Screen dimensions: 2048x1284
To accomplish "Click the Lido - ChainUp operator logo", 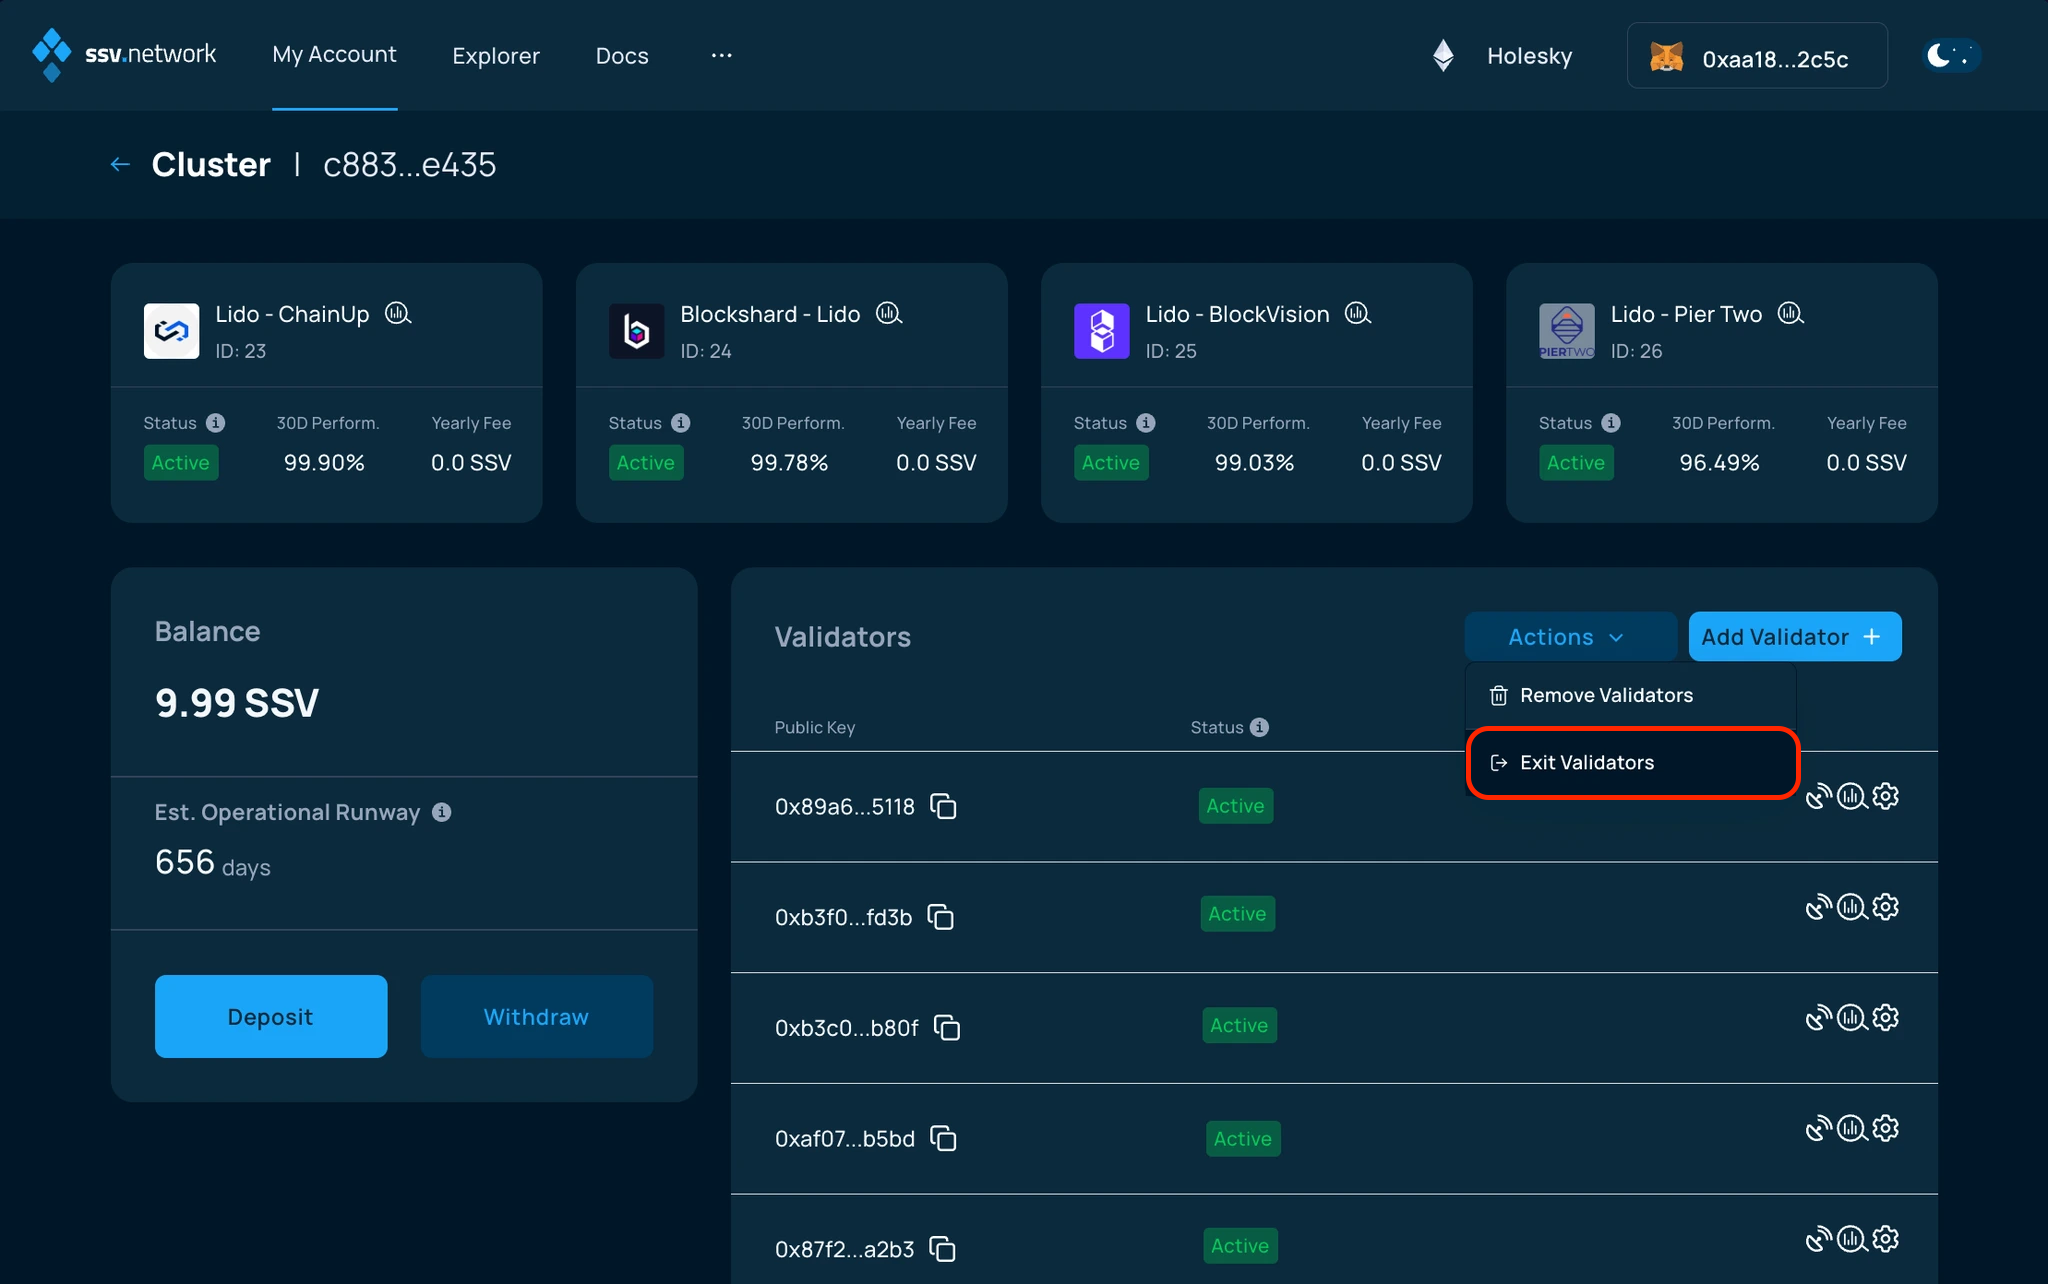I will (x=171, y=331).
